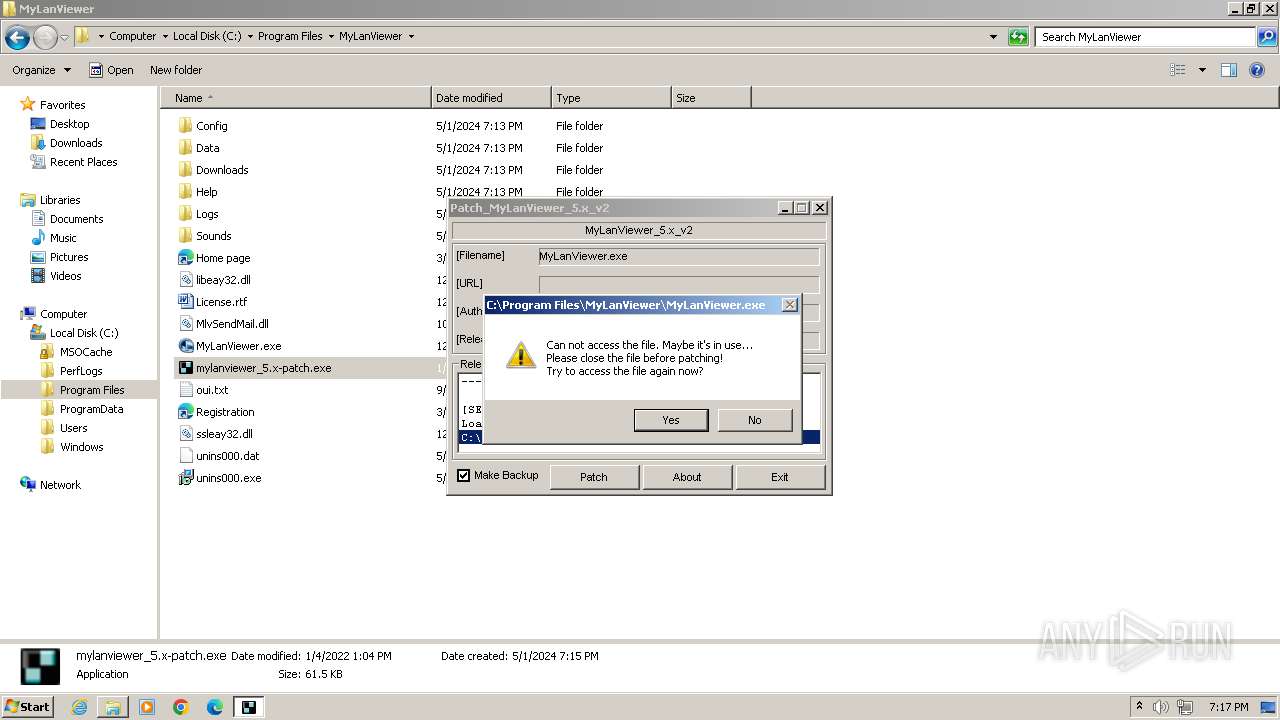Select the Registration shortcut icon
This screenshot has width=1280, height=720.
click(185, 412)
